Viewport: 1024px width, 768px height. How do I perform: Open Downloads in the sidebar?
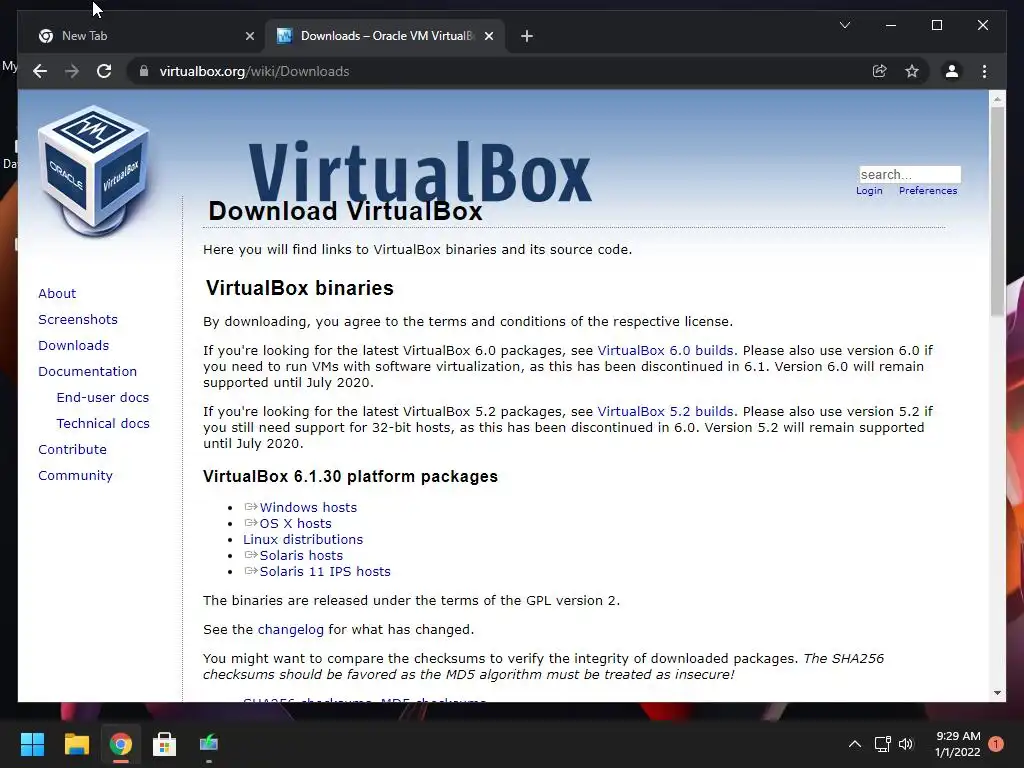[73, 345]
